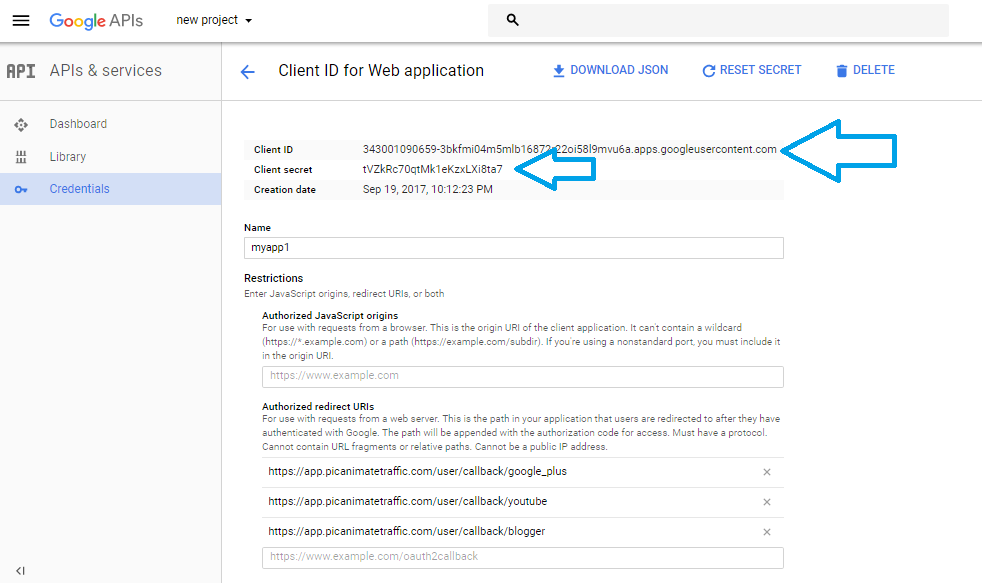Click the Library icon in sidebar

pos(21,157)
